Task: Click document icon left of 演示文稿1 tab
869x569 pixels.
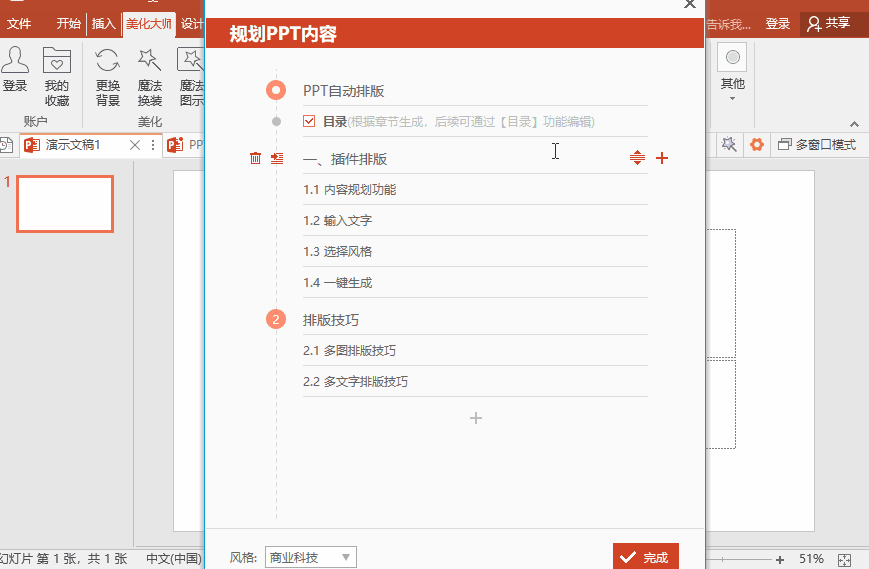Action: (x=6, y=145)
